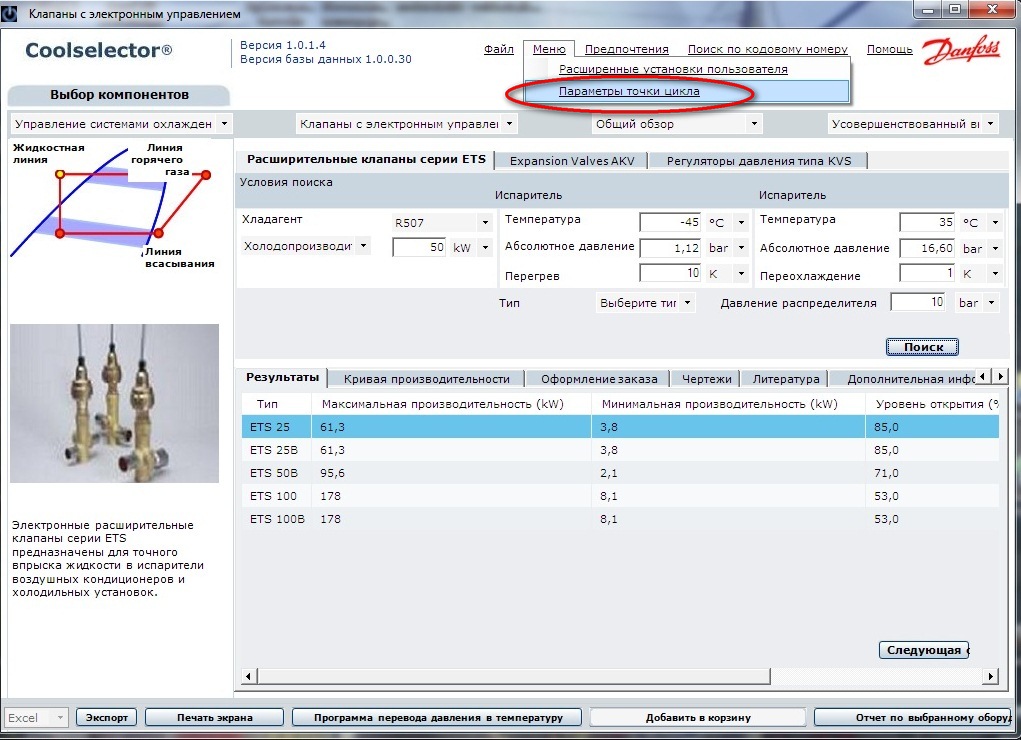Select the ETS 50B result row
Image resolution: width=1021 pixels, height=740 pixels.
click(x=620, y=473)
